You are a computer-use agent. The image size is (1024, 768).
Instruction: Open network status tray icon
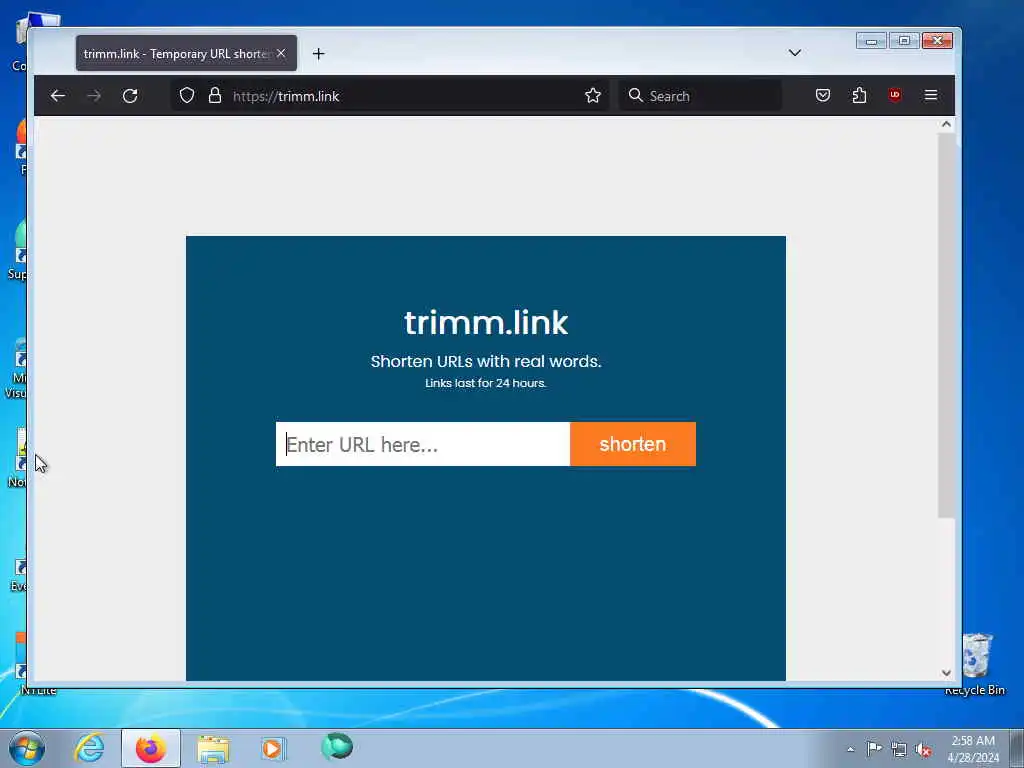click(899, 749)
